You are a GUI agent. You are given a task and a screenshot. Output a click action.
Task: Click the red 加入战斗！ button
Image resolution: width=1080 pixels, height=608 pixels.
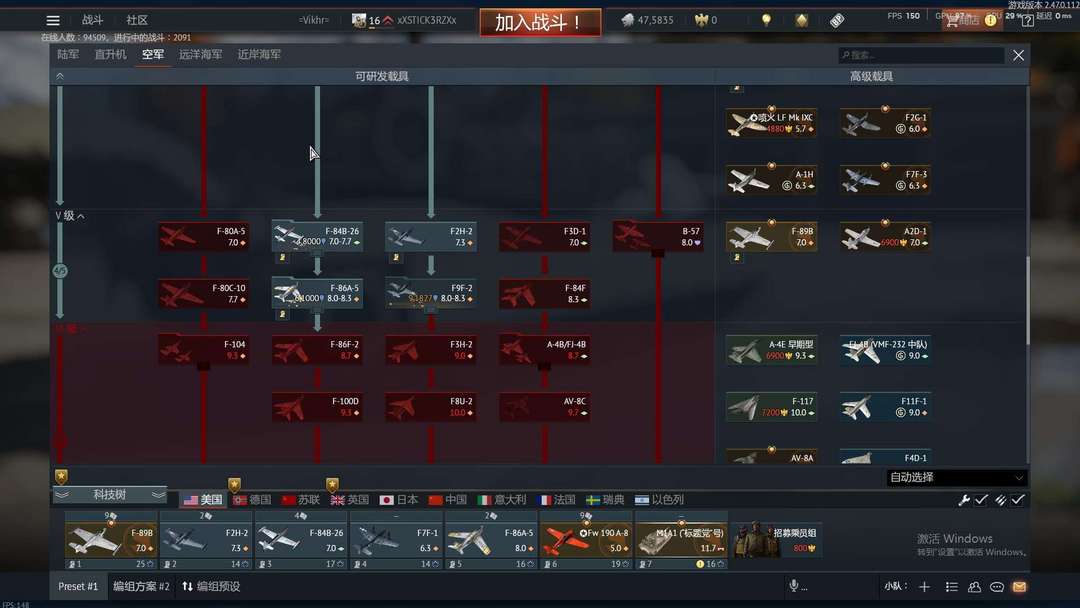point(540,23)
